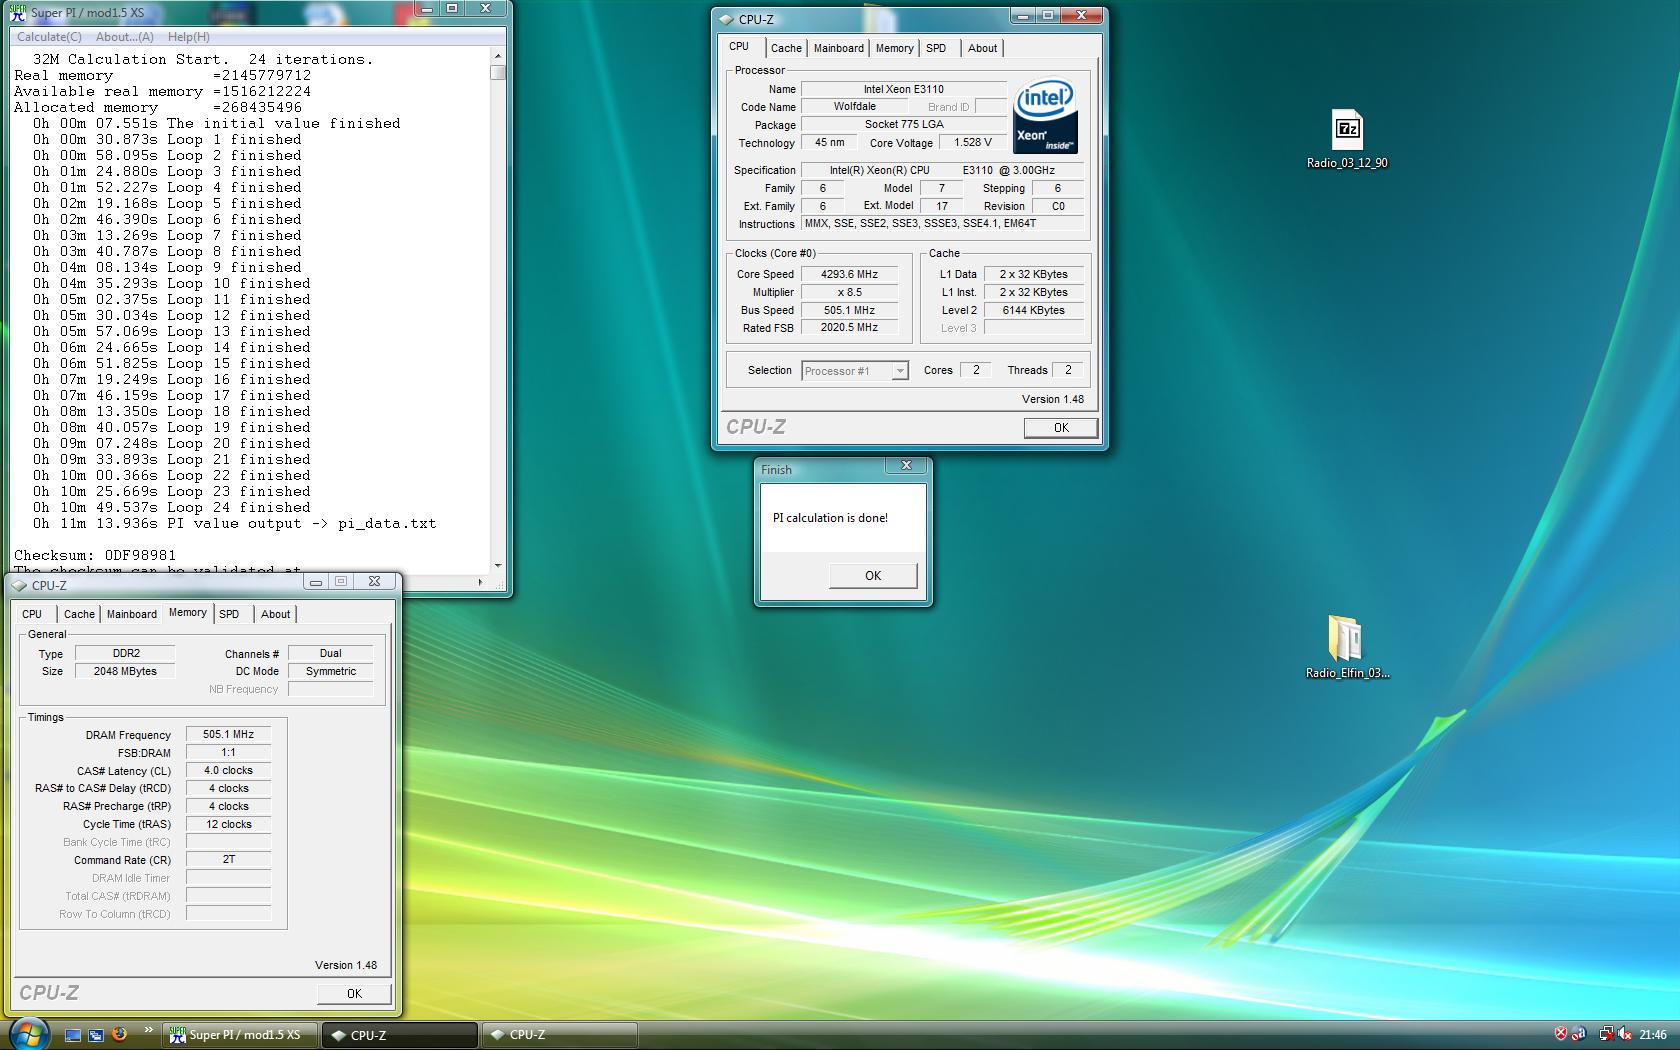The image size is (1680, 1050).
Task: Click the FSB:DRAM 1:1 field
Action: (228, 752)
